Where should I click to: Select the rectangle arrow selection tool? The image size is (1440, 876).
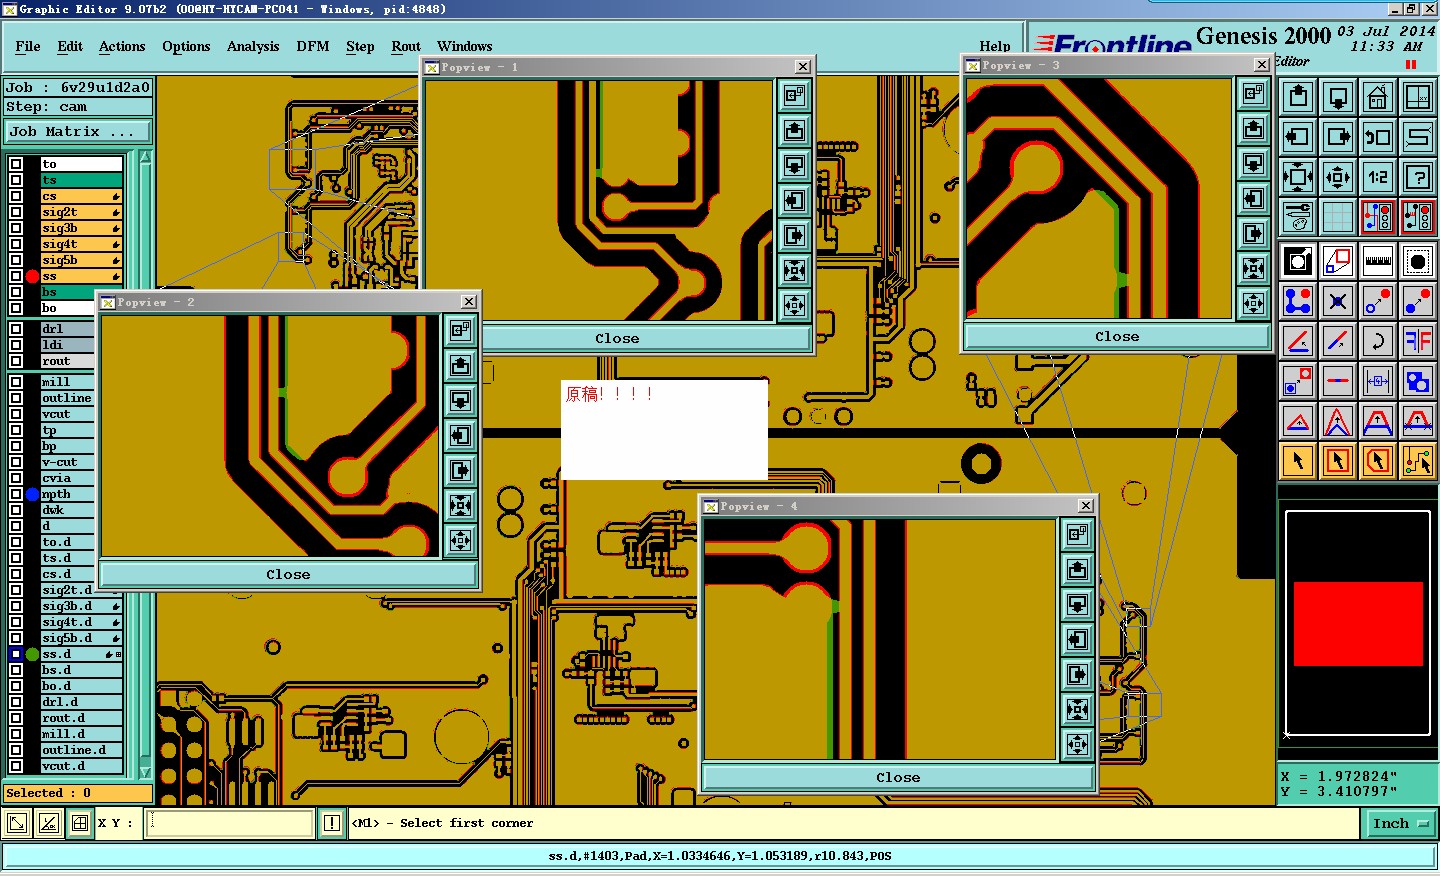pyautogui.click(x=1338, y=461)
